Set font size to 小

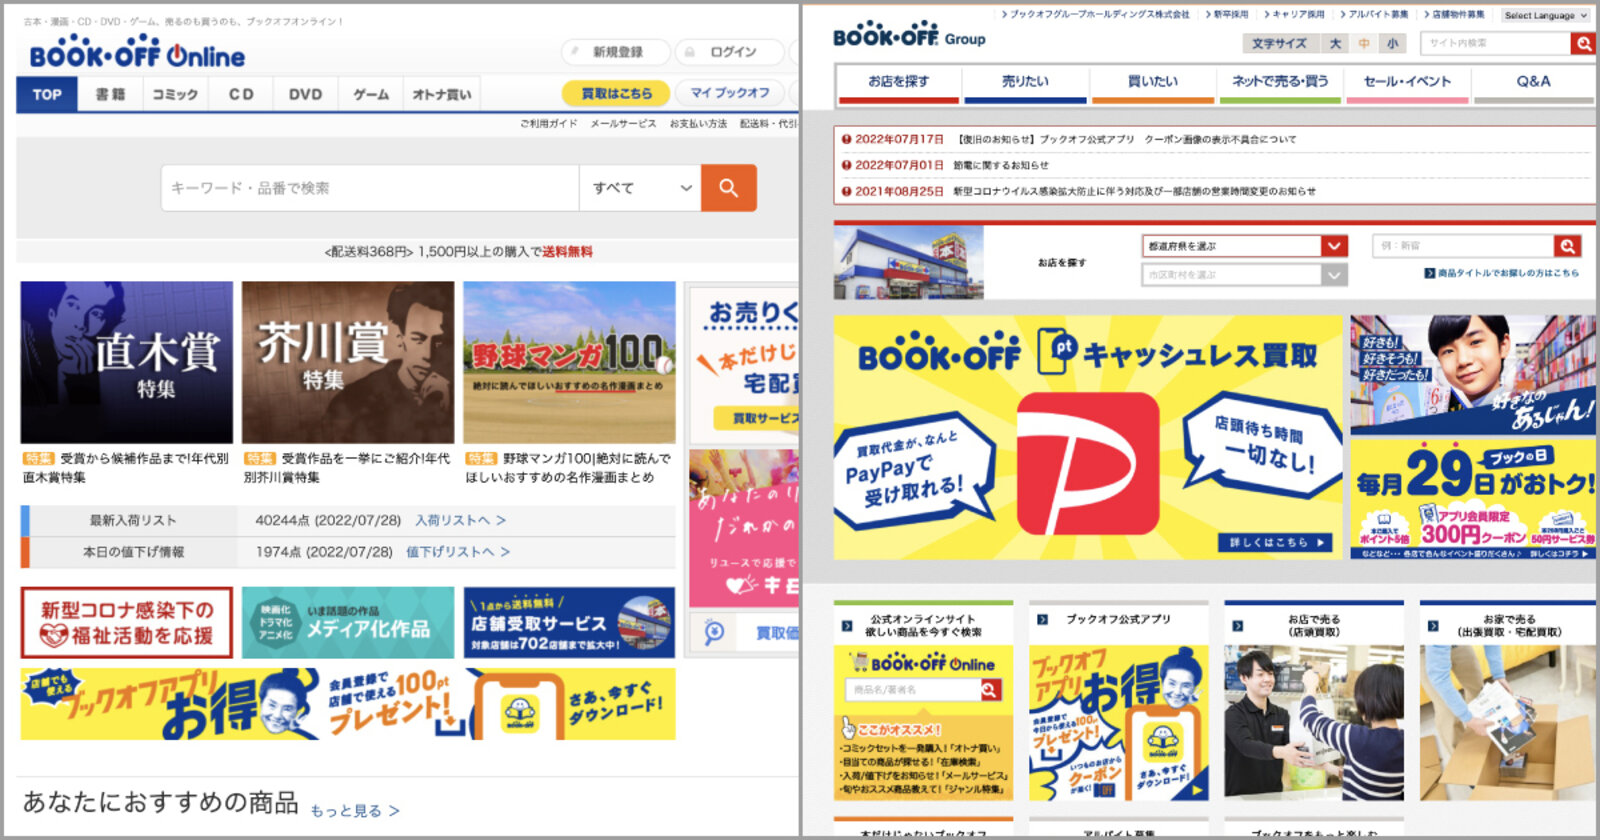(x=1392, y=43)
